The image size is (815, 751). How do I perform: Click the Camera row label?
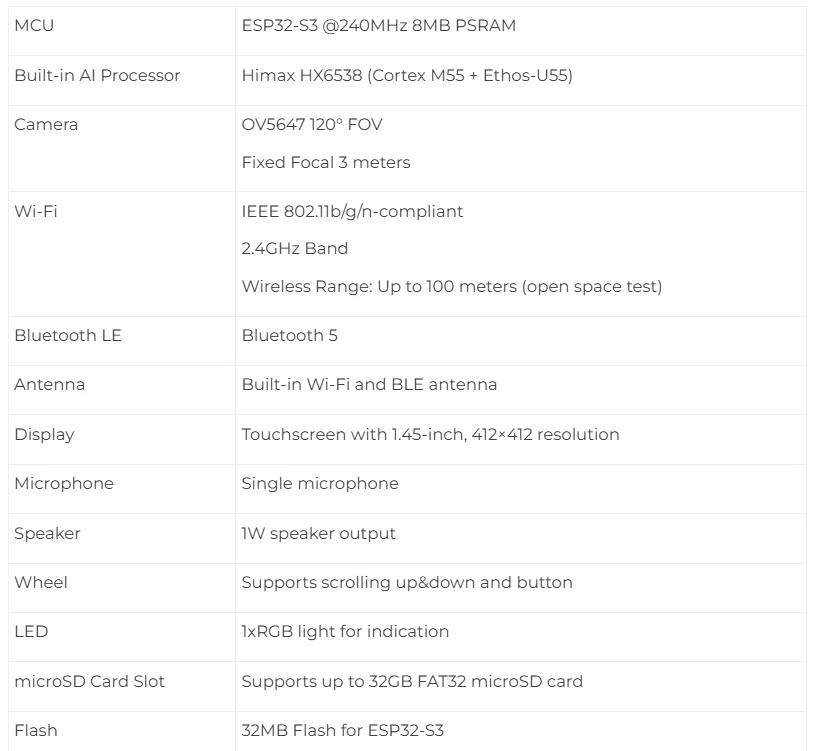point(46,125)
